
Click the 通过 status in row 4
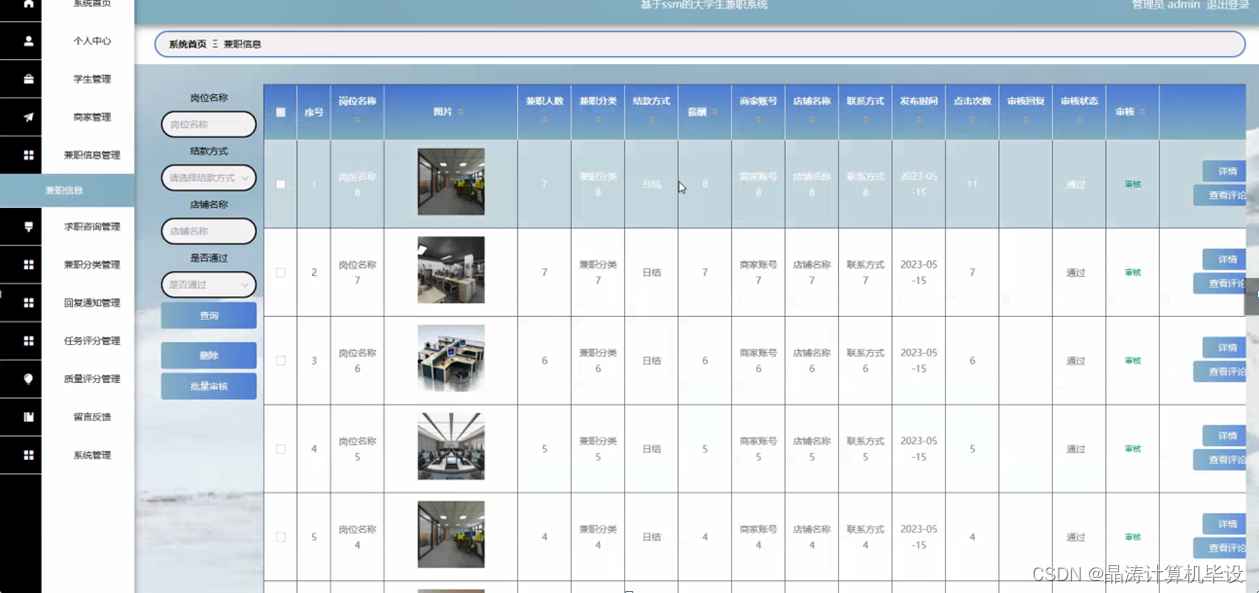click(1076, 449)
